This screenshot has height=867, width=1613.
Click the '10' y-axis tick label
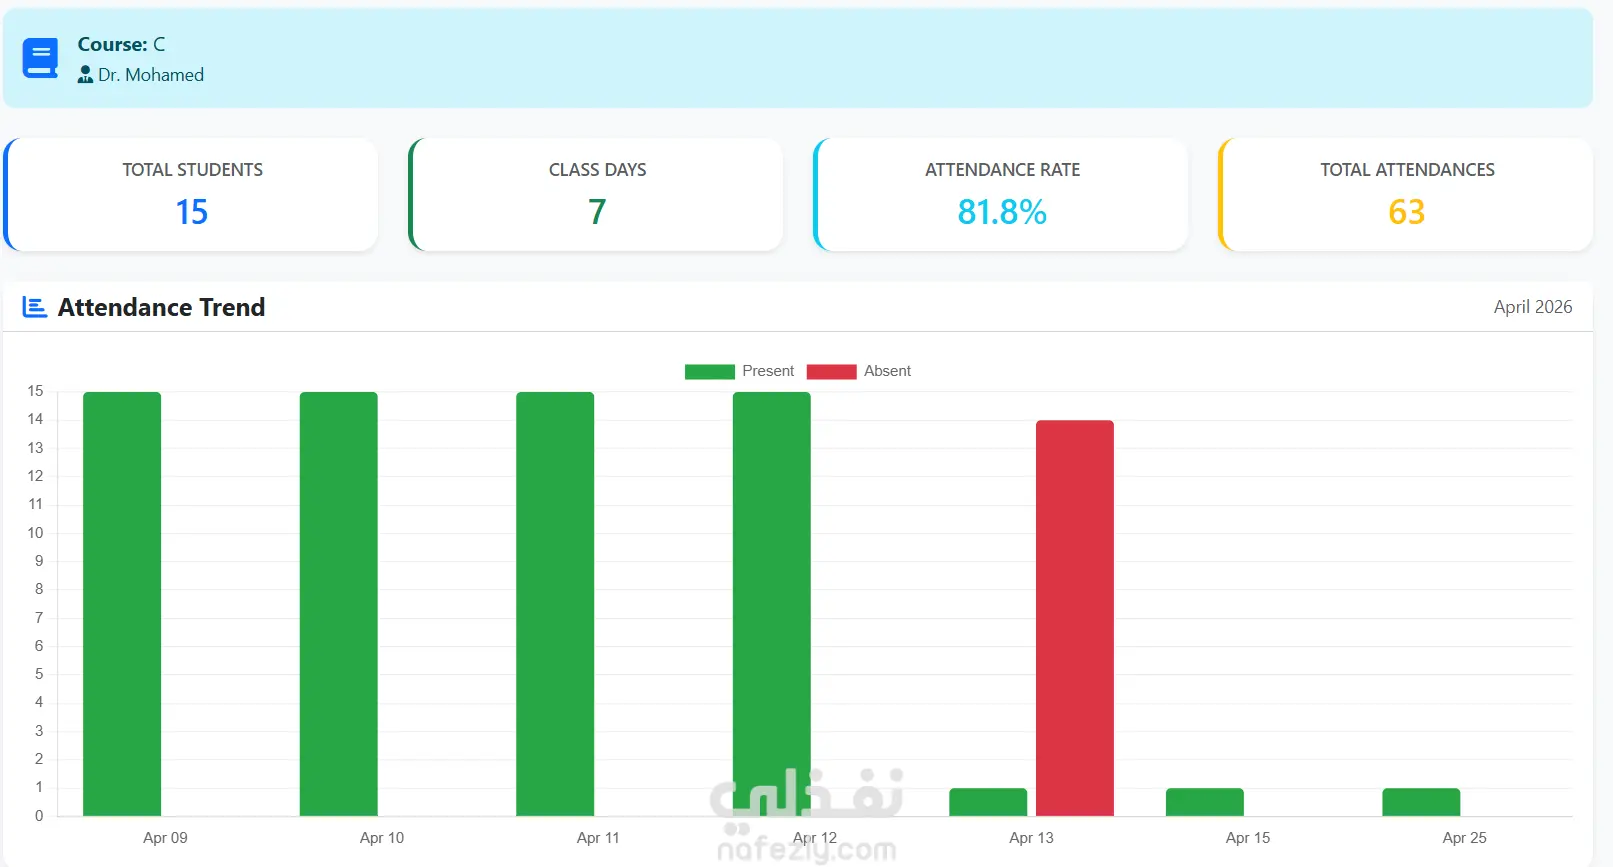(x=35, y=533)
